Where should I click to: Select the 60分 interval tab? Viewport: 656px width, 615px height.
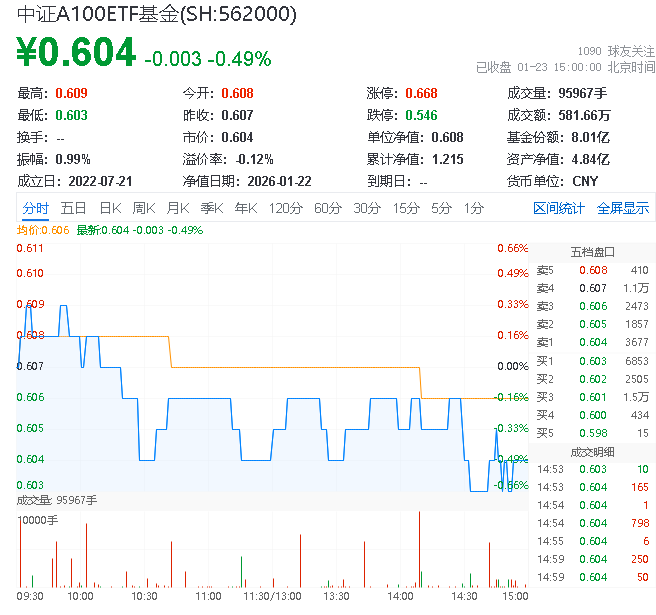328,208
